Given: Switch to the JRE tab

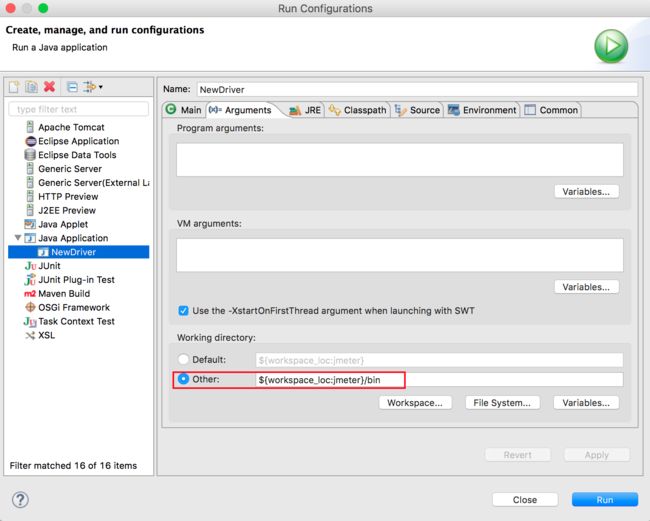Looking at the screenshot, I should [x=306, y=110].
